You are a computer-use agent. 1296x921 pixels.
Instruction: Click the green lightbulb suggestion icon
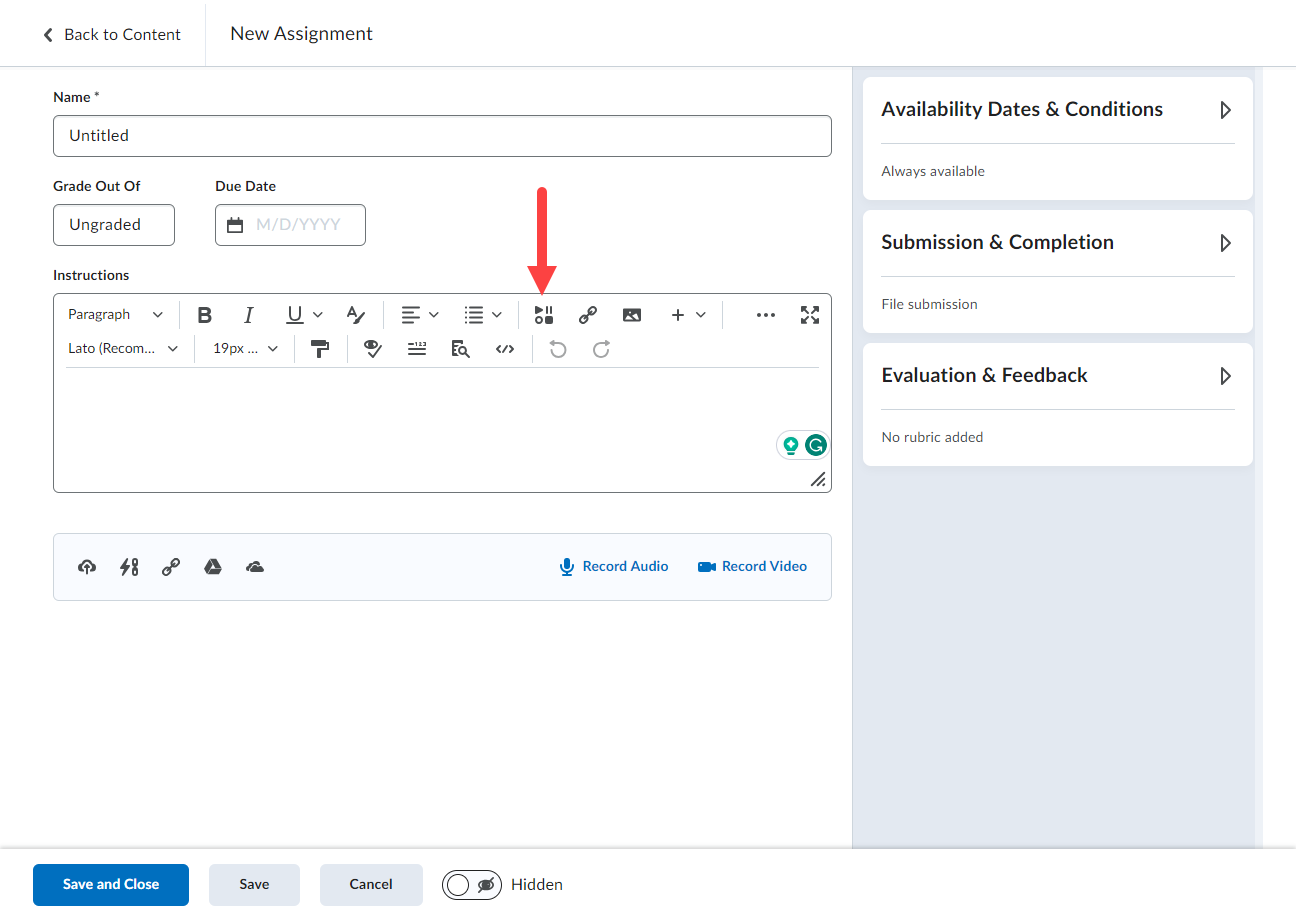pyautogui.click(x=791, y=446)
